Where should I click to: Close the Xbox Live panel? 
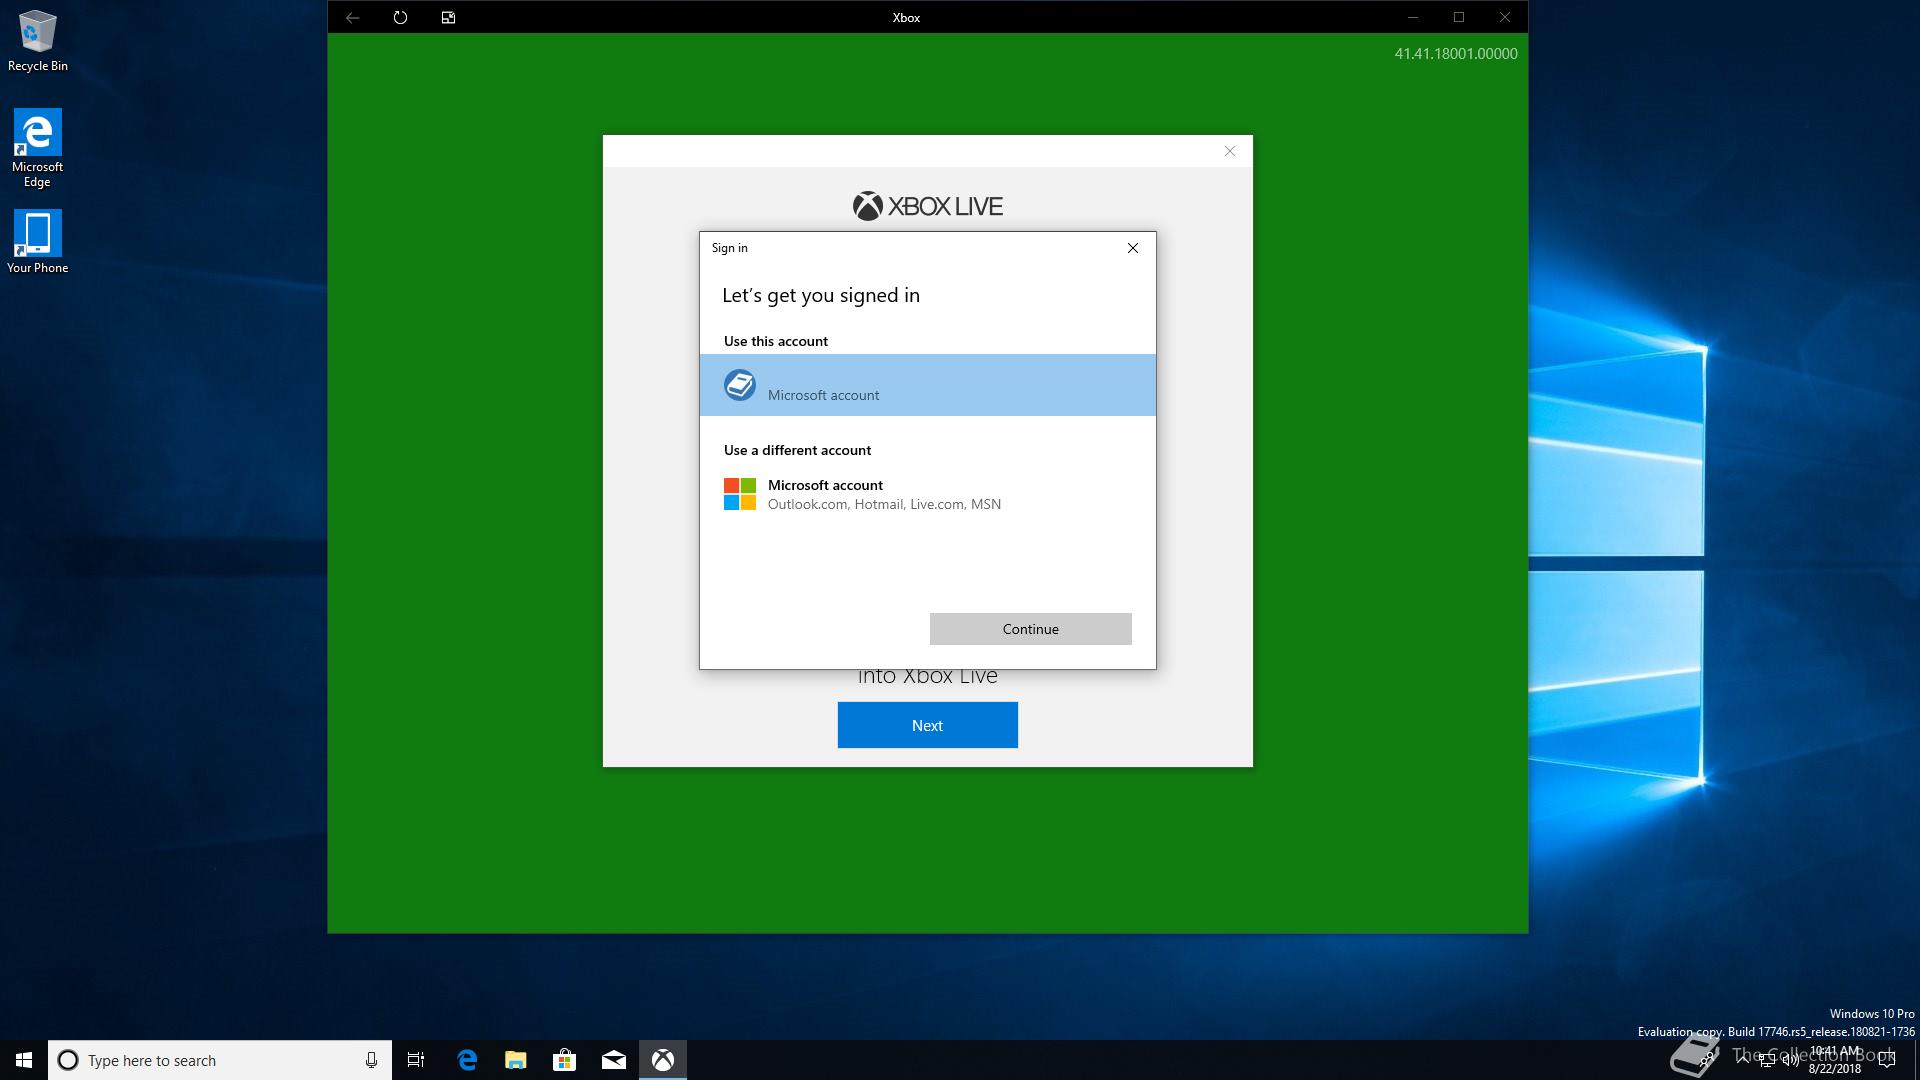pos(1230,151)
